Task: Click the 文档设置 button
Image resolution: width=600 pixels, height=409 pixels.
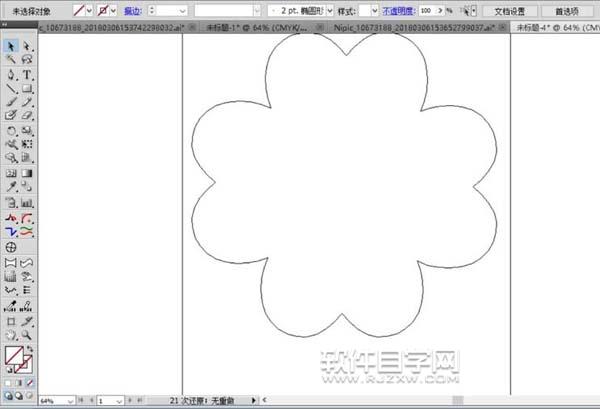Action: click(x=510, y=11)
